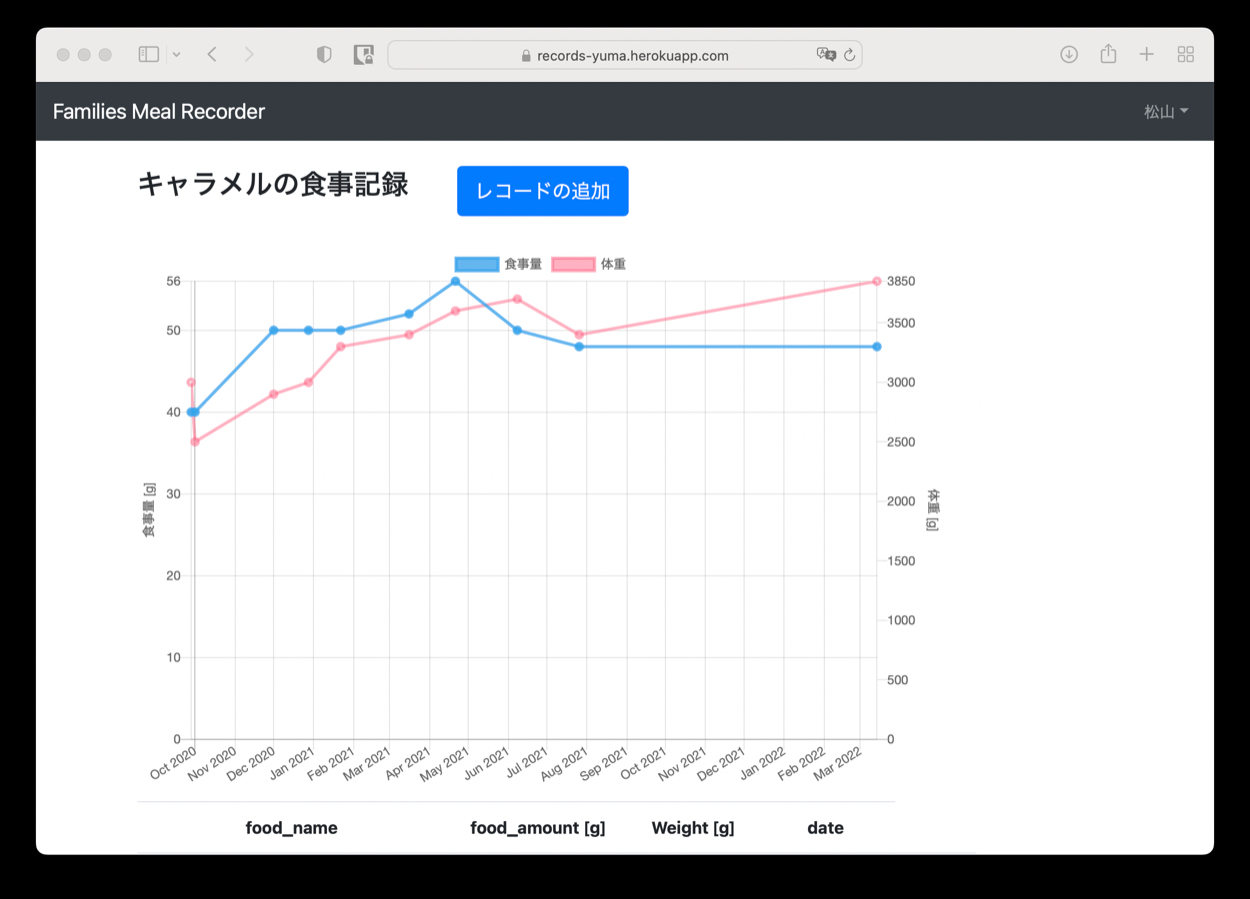Open the sidebar tab group dropdown arrow
This screenshot has height=899, width=1250.
pyautogui.click(x=177, y=55)
